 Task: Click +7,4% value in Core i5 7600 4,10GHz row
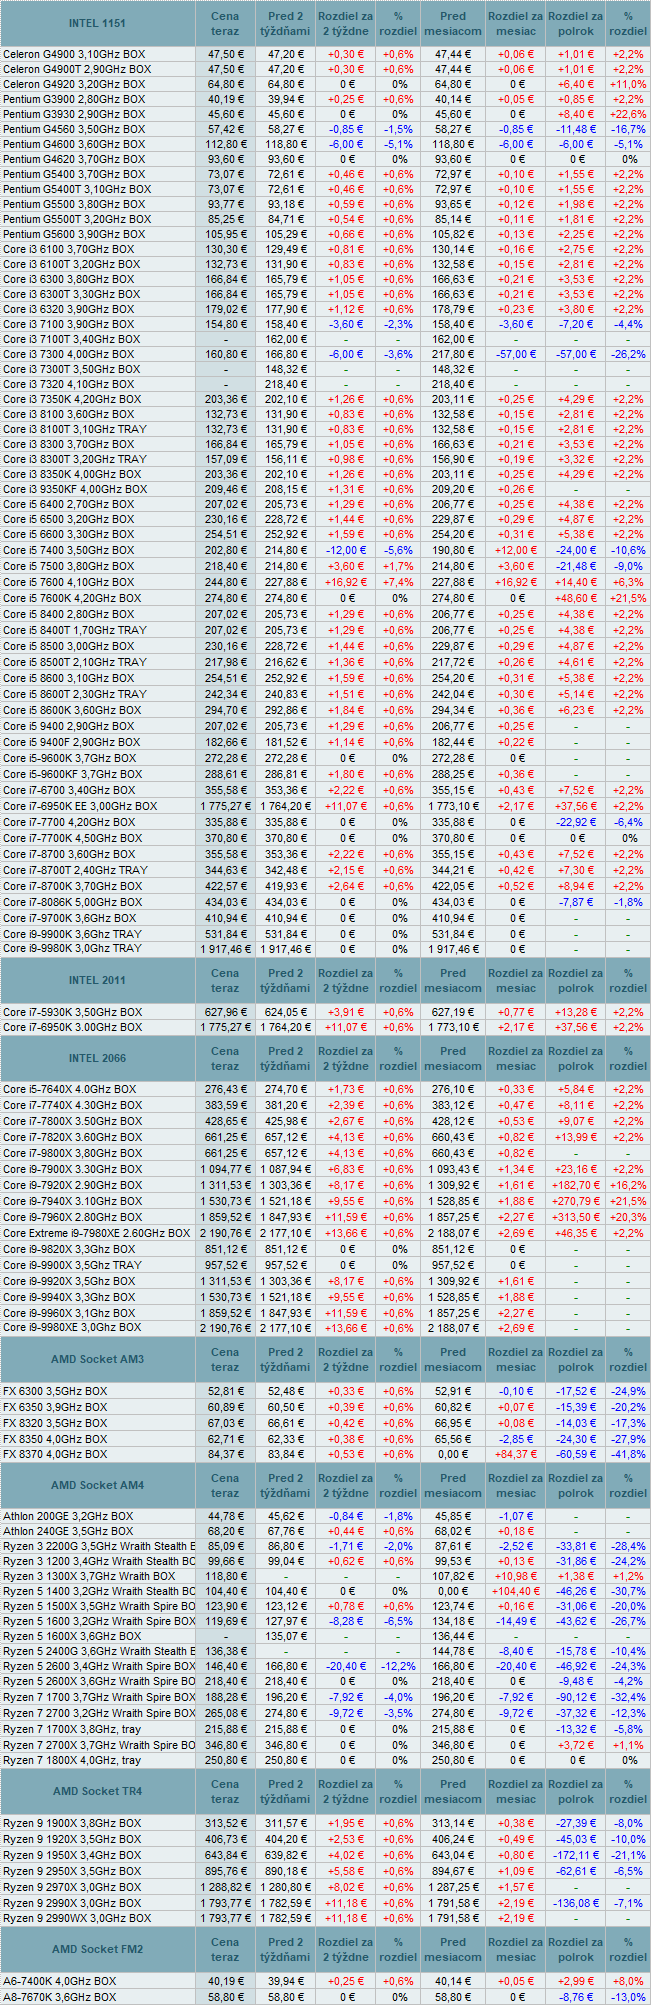[398, 582]
